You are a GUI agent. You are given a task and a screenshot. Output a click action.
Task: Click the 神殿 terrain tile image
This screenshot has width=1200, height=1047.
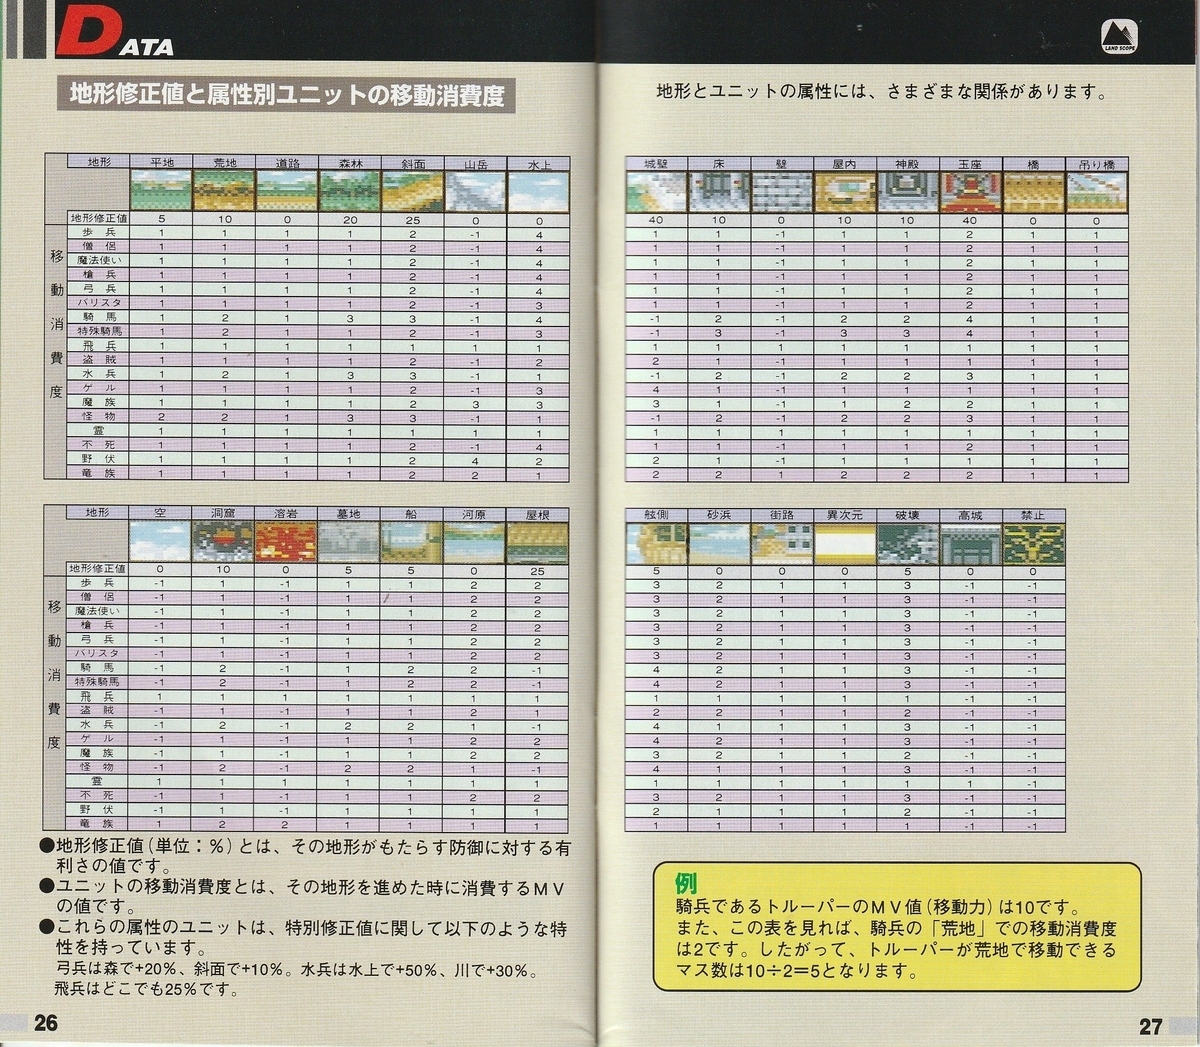pyautogui.click(x=907, y=191)
